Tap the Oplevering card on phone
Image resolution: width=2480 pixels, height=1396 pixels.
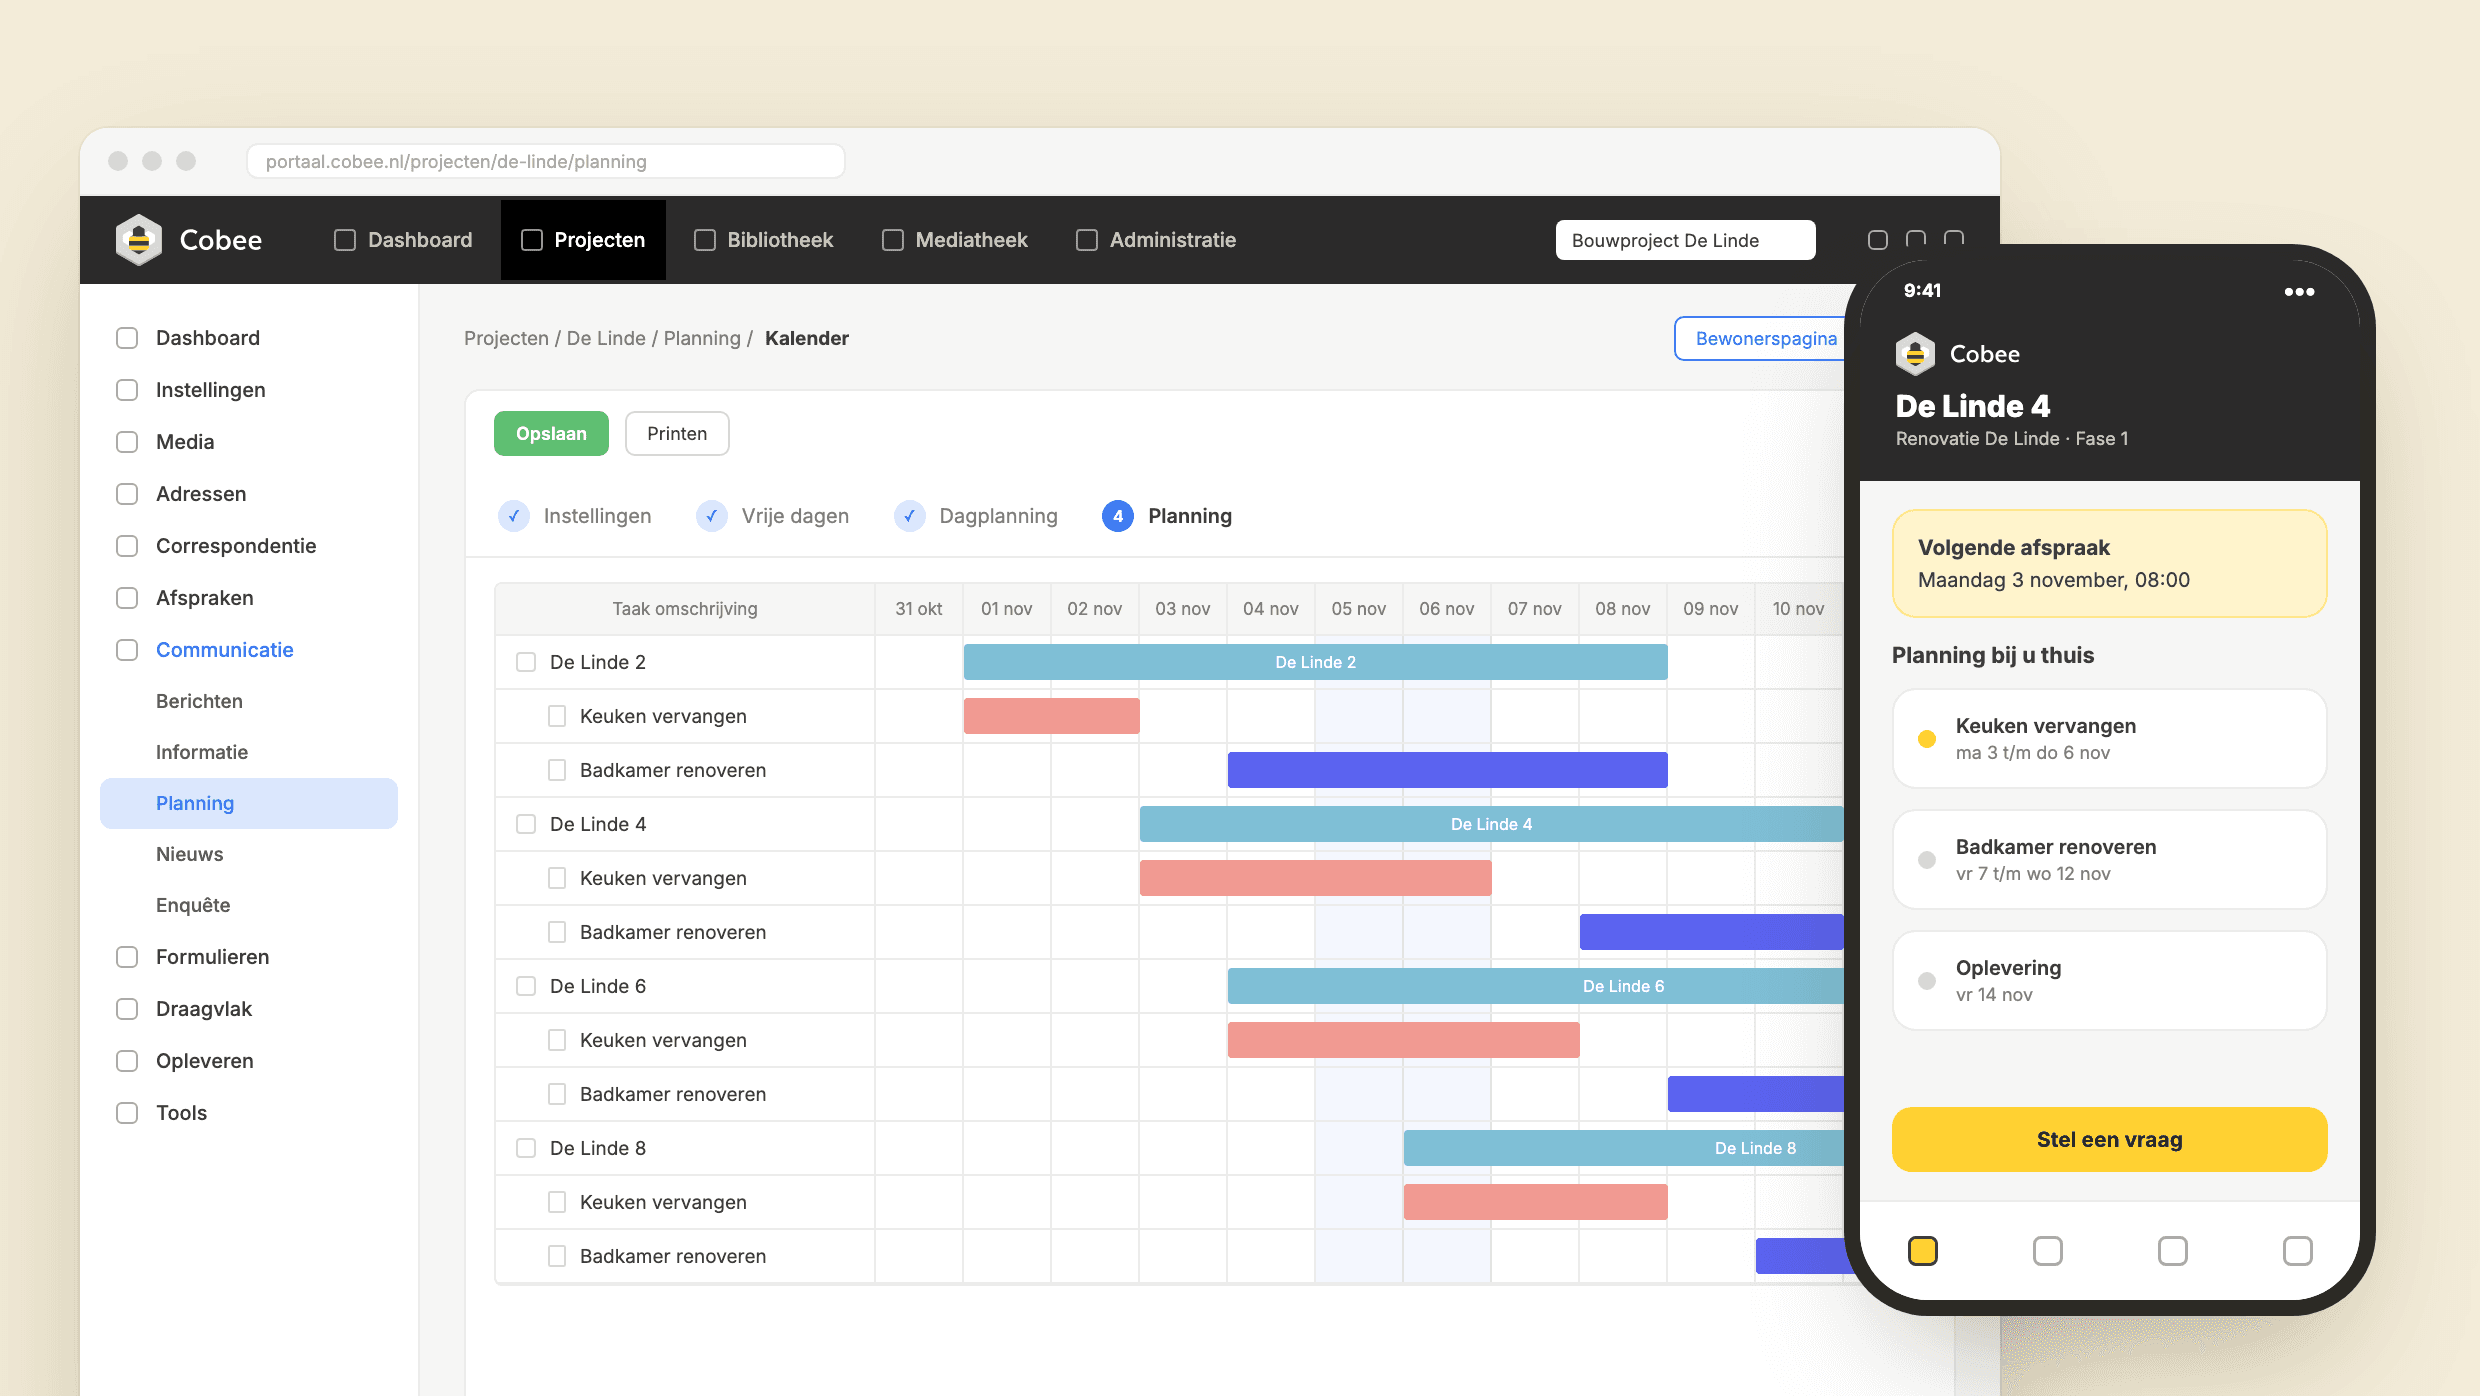(x=2109, y=980)
